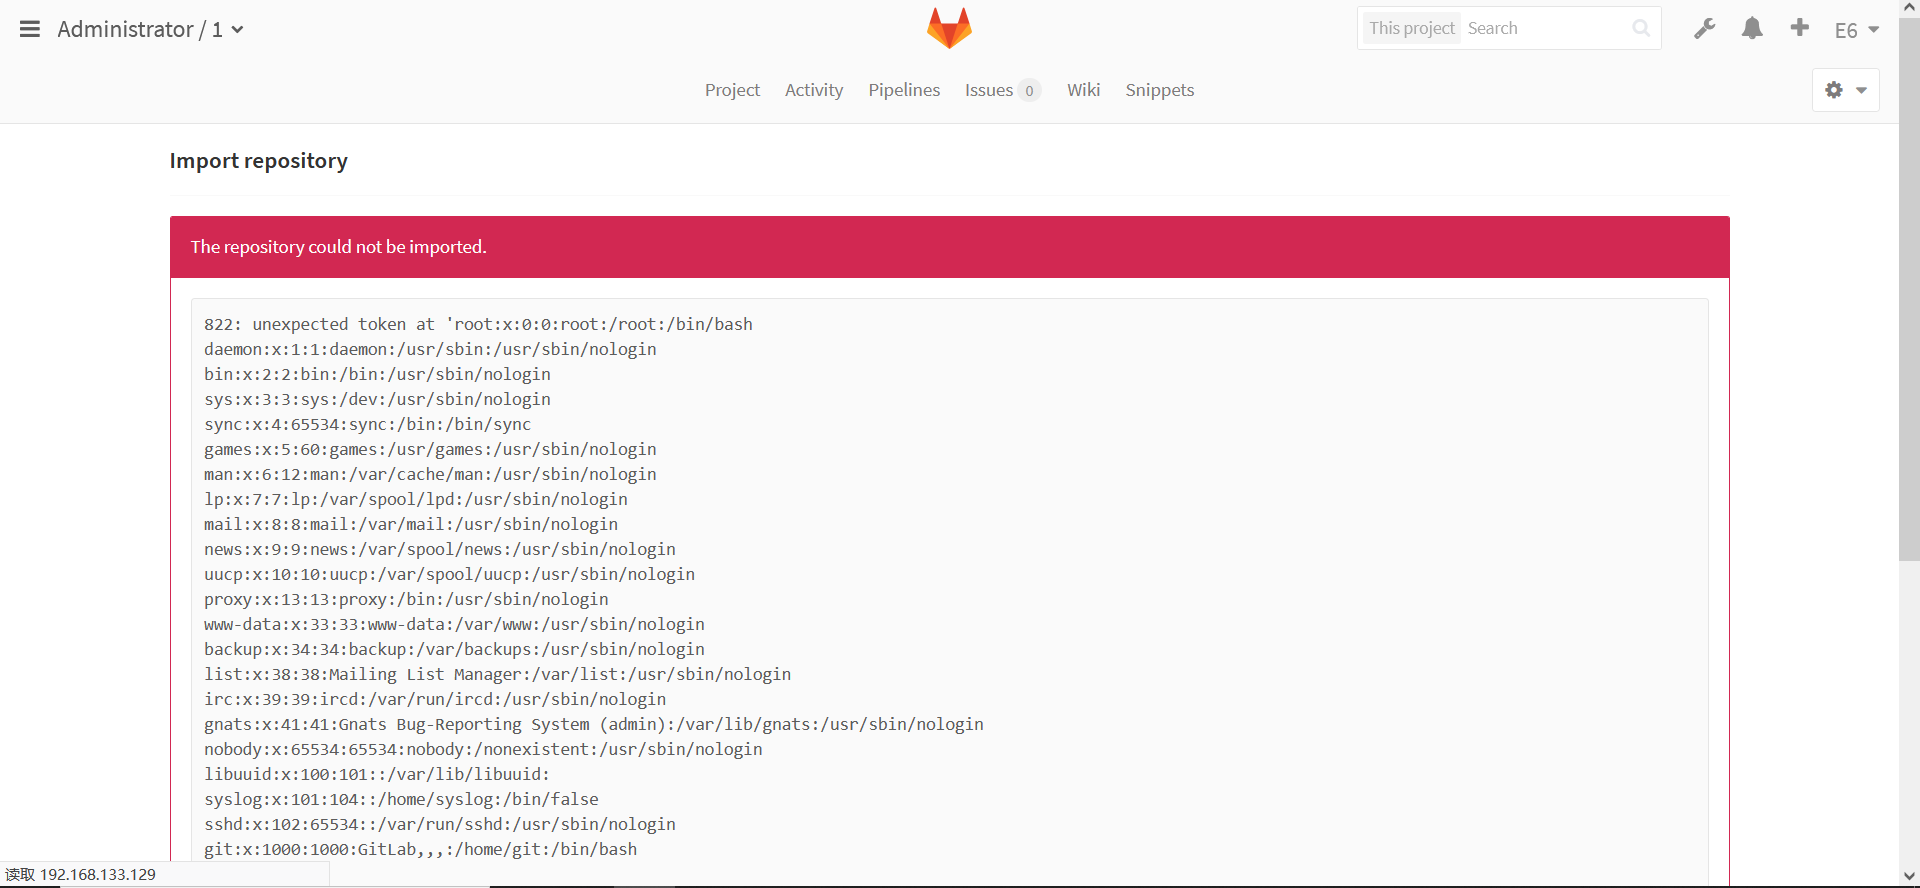Click the GitLab fox logo
1920x888 pixels.
pos(949,28)
